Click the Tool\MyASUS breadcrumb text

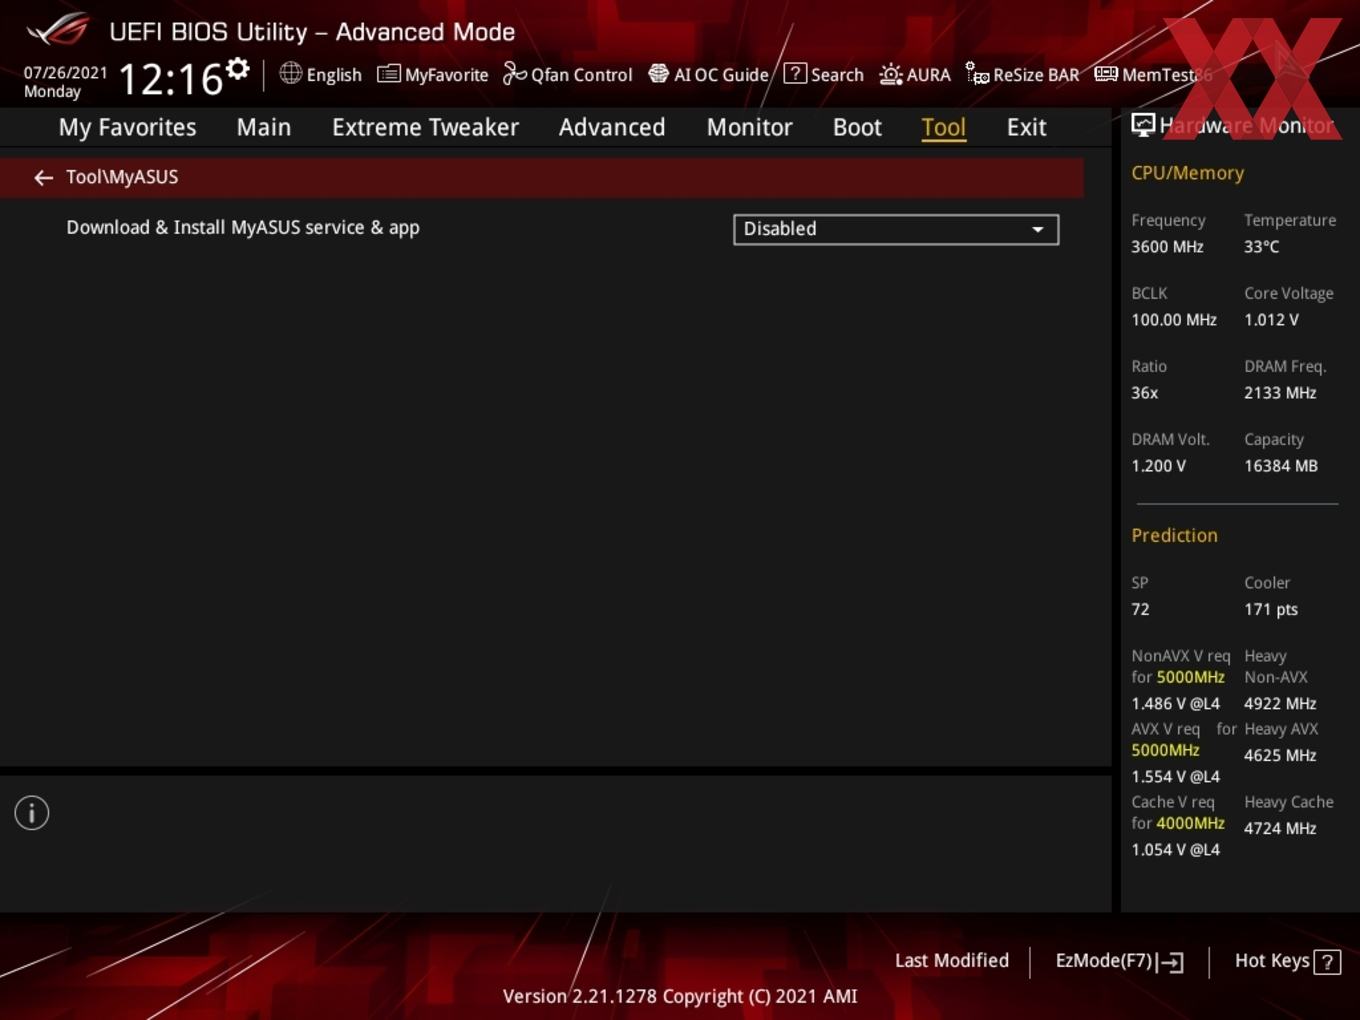tap(122, 177)
